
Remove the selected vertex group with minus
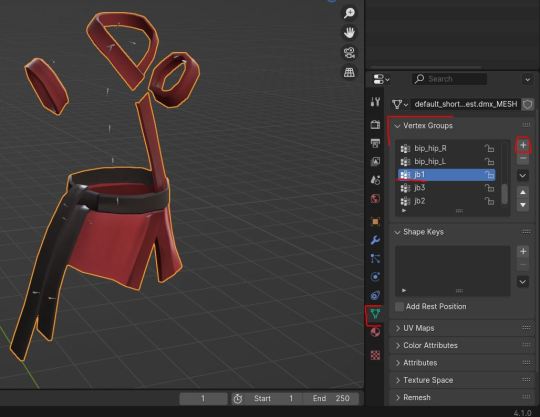click(x=523, y=158)
